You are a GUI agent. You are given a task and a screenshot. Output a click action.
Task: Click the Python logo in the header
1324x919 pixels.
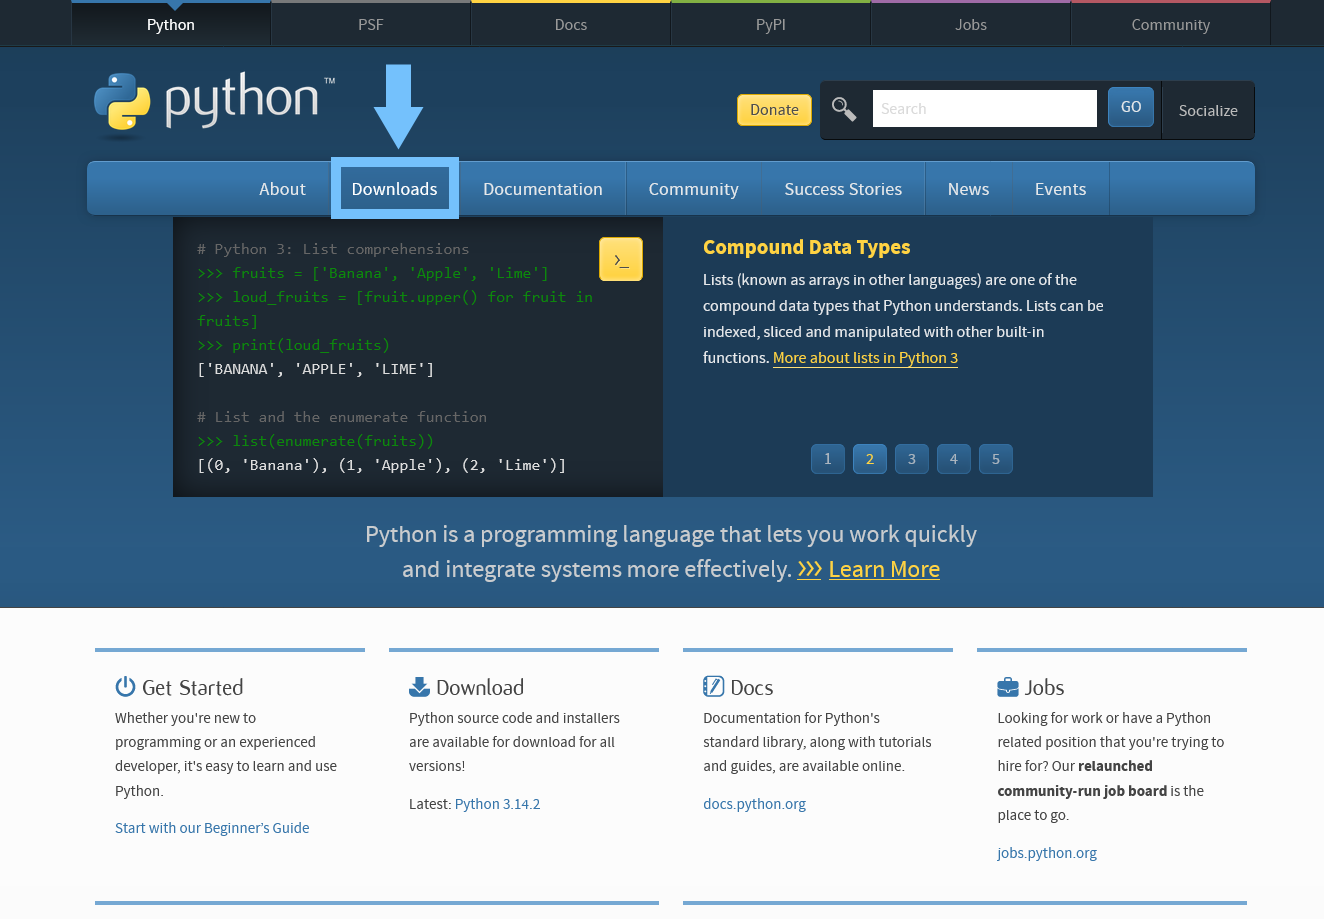[x=214, y=101]
